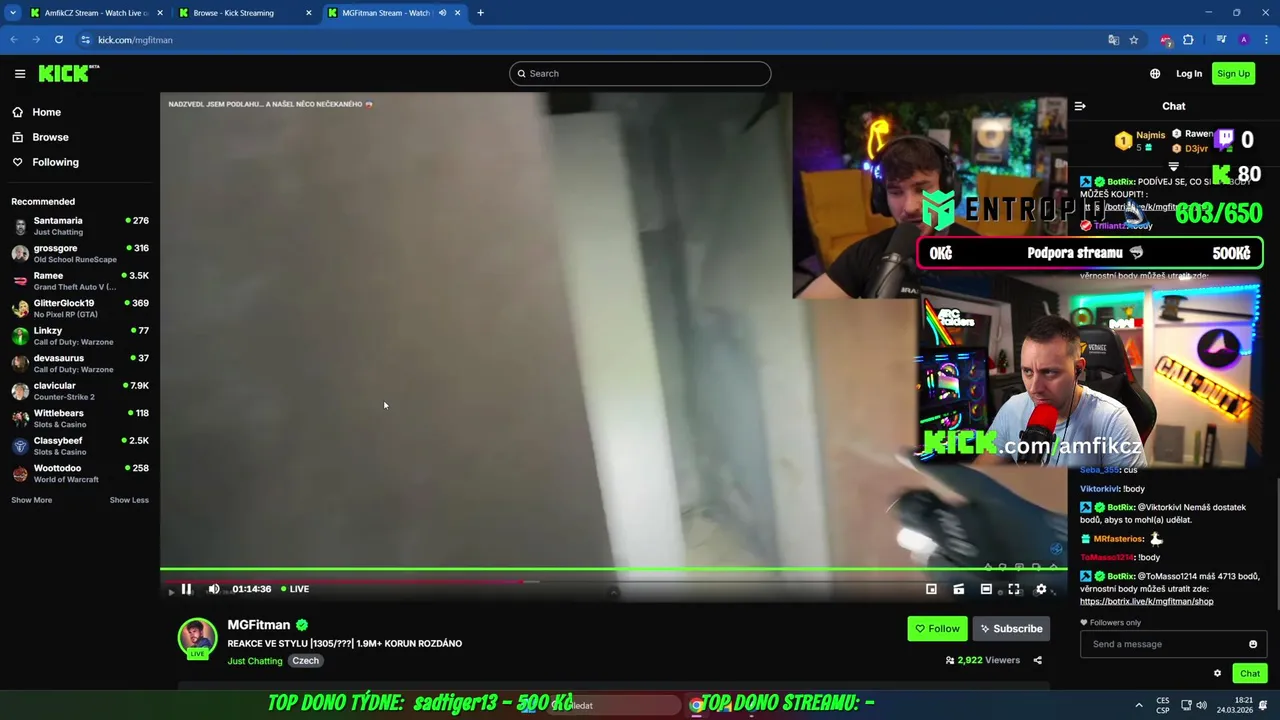This screenshot has width=1280, height=720.
Task: Switch to Browse - Kick Streaming tab
Action: pos(243,13)
